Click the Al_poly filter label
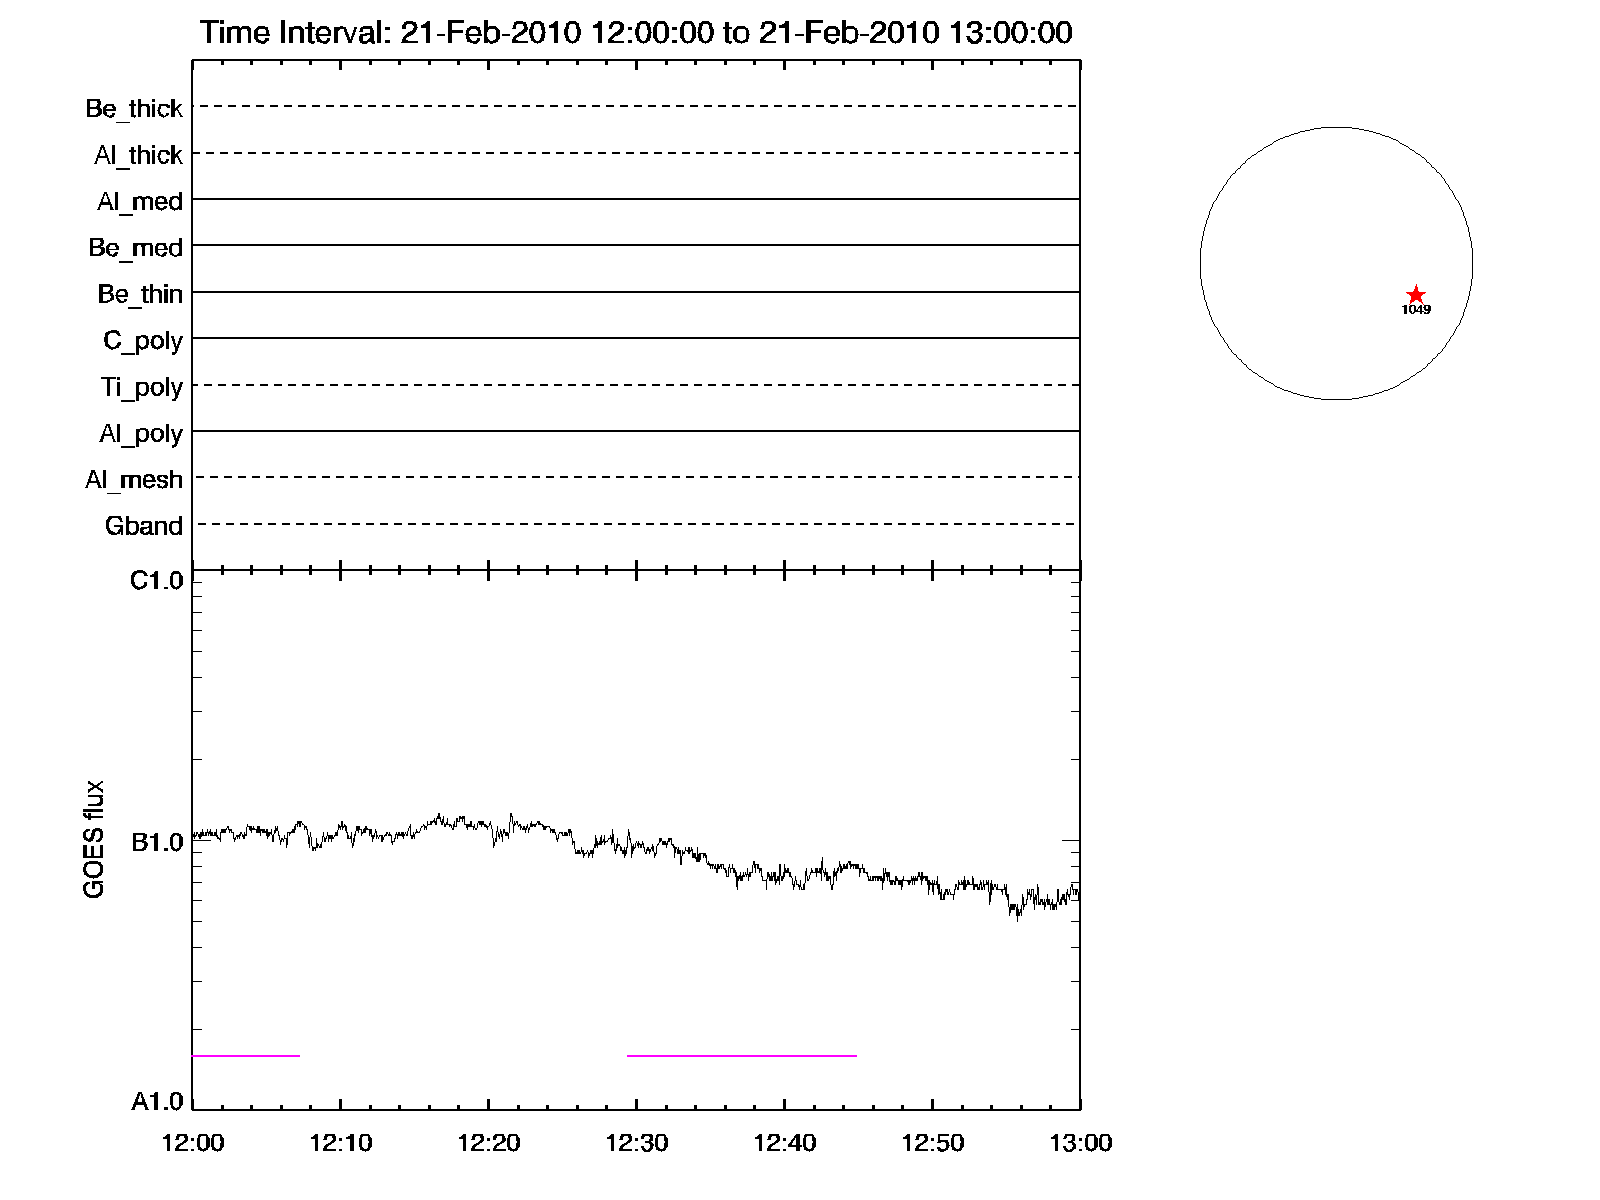 coord(141,434)
